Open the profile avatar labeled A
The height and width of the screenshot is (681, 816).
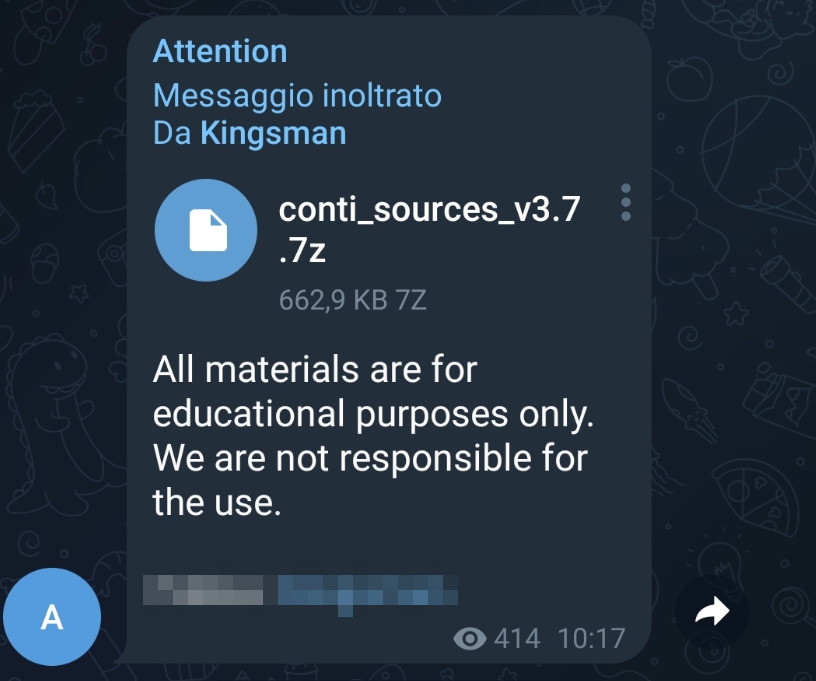[52, 617]
